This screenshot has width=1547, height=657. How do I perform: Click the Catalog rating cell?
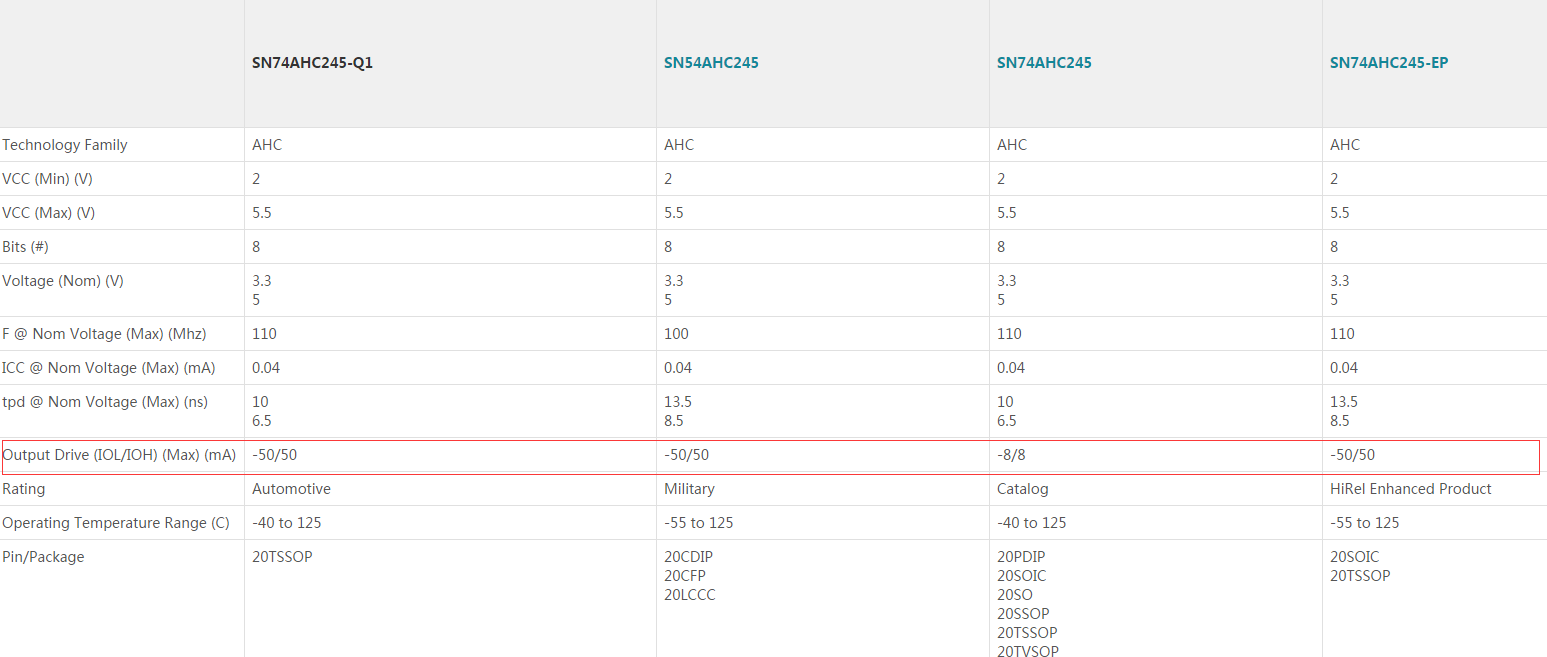tap(1023, 489)
